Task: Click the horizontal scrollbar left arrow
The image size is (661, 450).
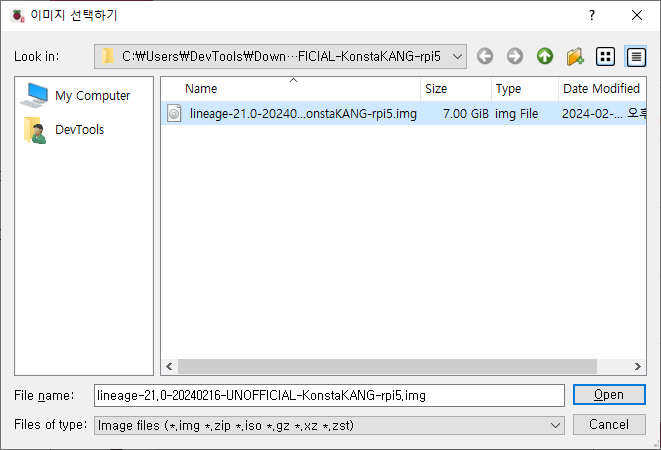Action: pyautogui.click(x=169, y=366)
